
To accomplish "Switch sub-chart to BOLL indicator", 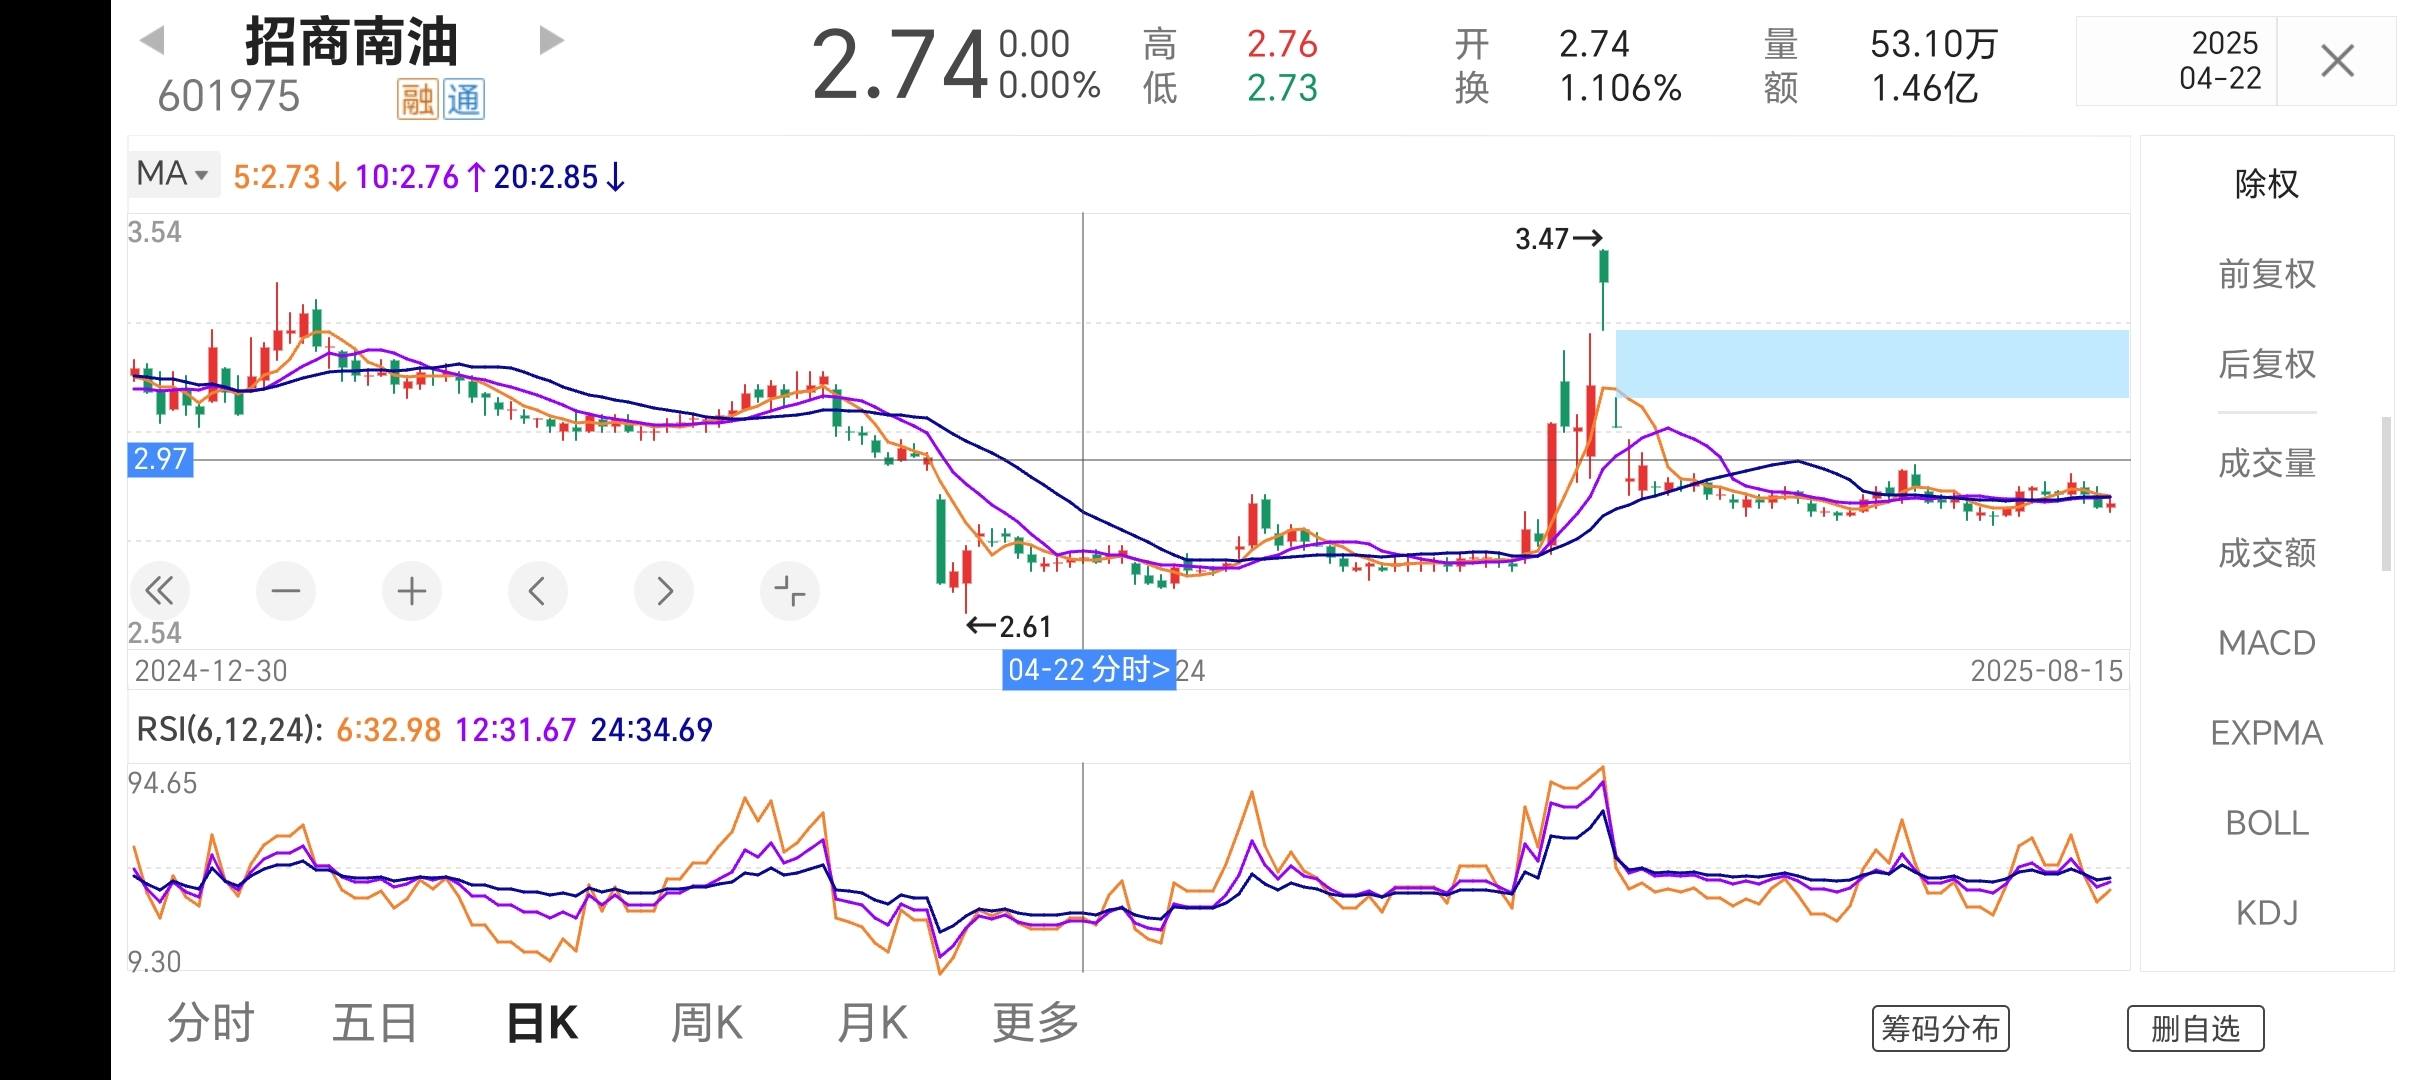I will pyautogui.click(x=2267, y=823).
